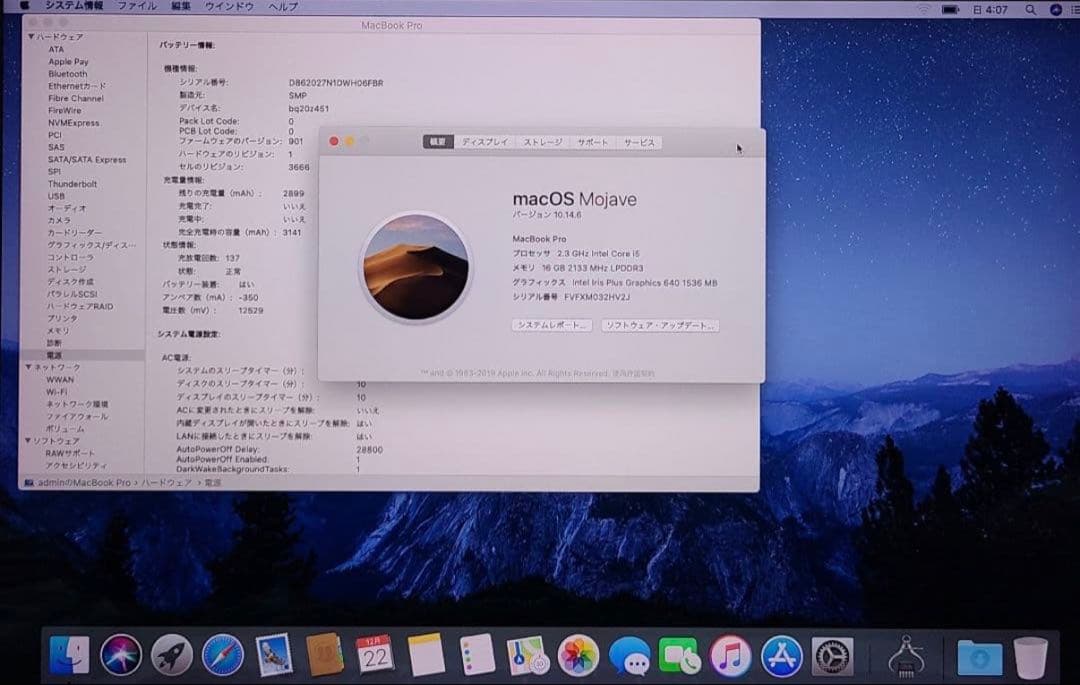The width and height of the screenshot is (1080, 685).
Task: Open the Calendar app
Action: pyautogui.click(x=373, y=655)
